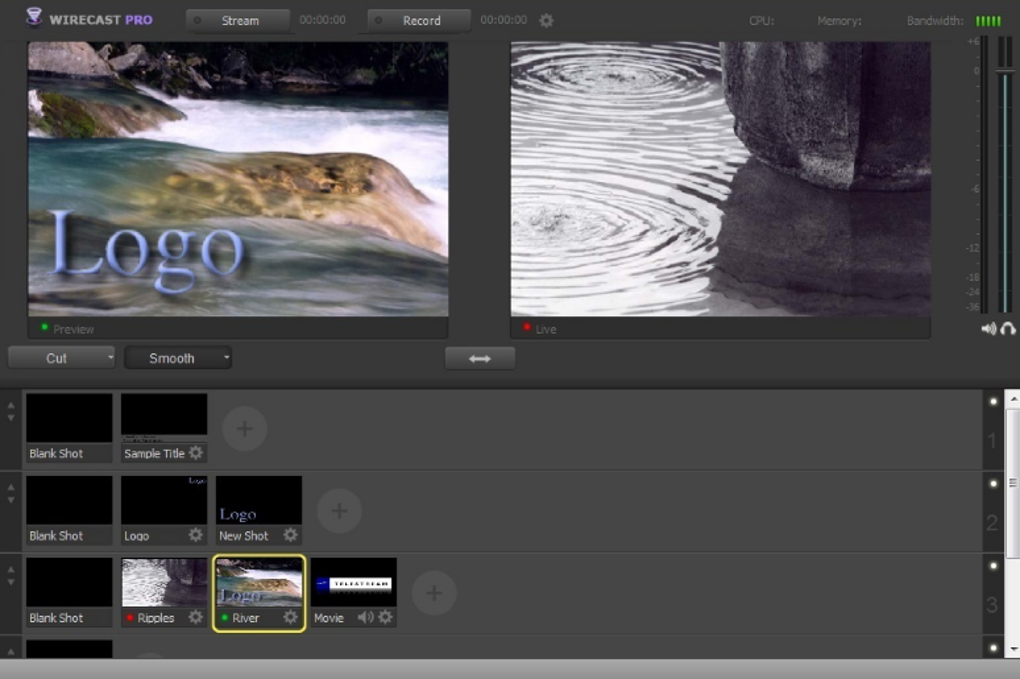Toggle layer 3 visibility dot
The height and width of the screenshot is (679, 1020).
993,566
